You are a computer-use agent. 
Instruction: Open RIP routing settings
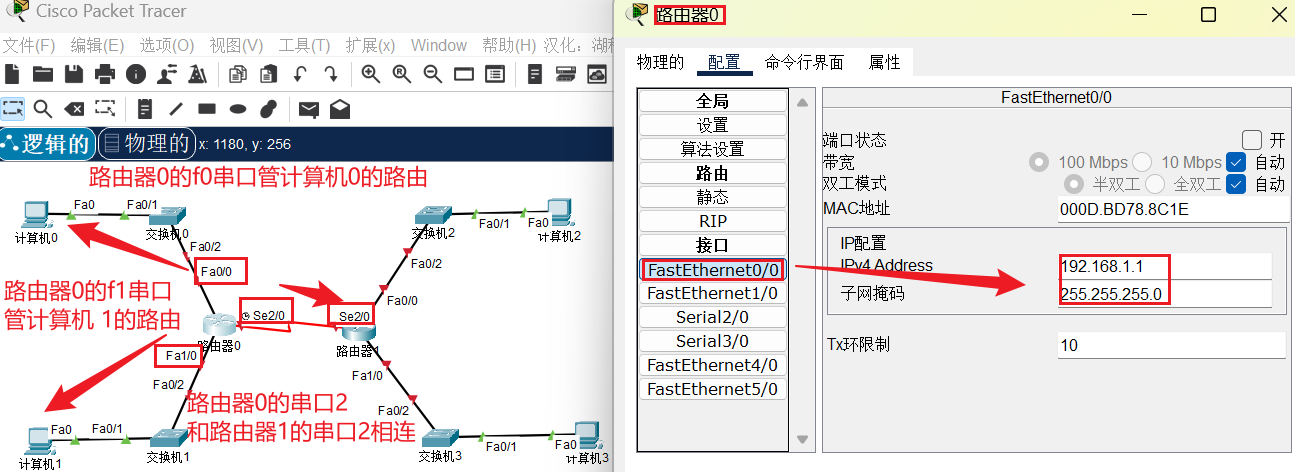tap(713, 221)
